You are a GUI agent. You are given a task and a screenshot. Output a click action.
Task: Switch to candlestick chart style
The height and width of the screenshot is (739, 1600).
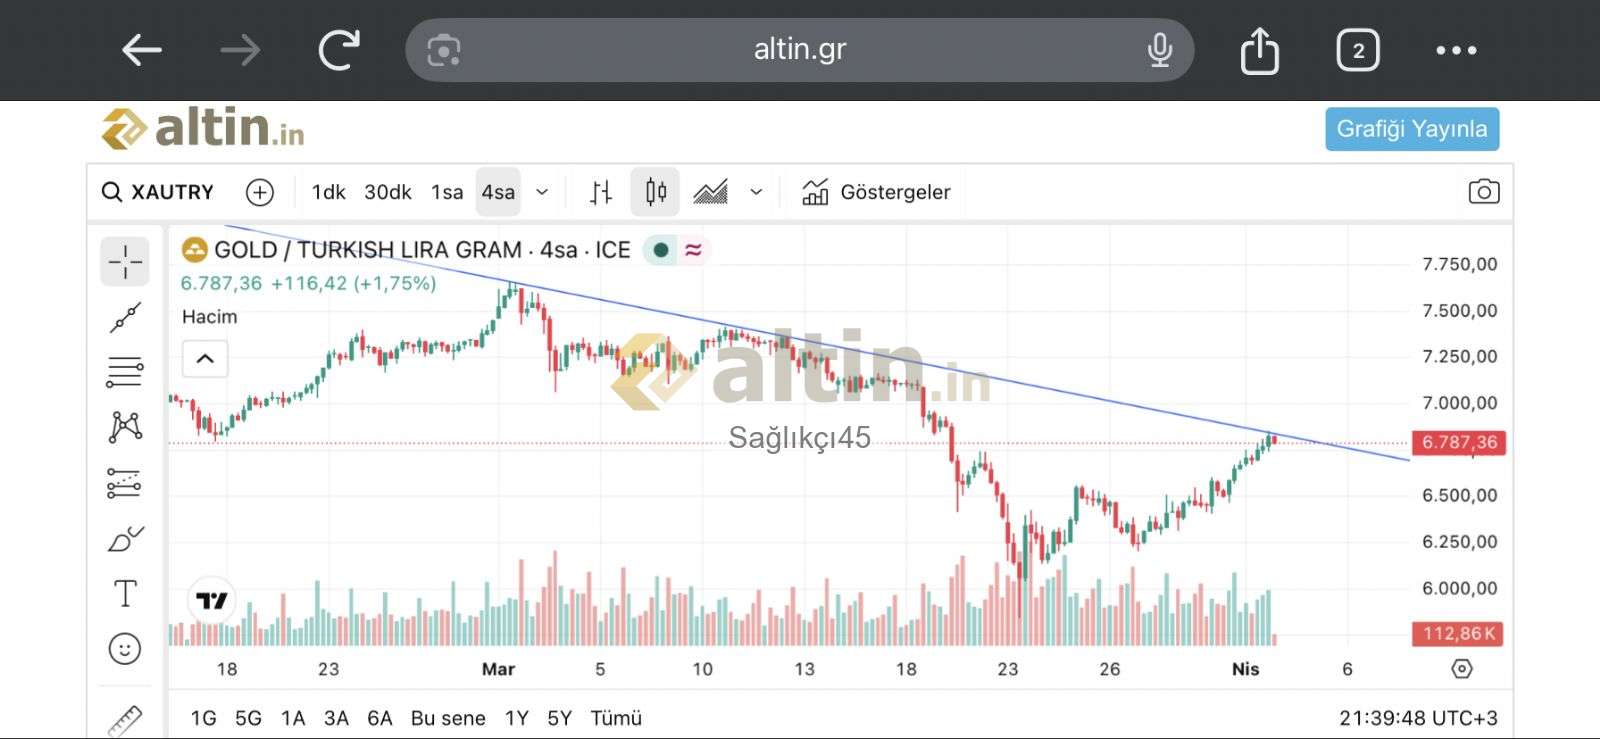pos(655,192)
